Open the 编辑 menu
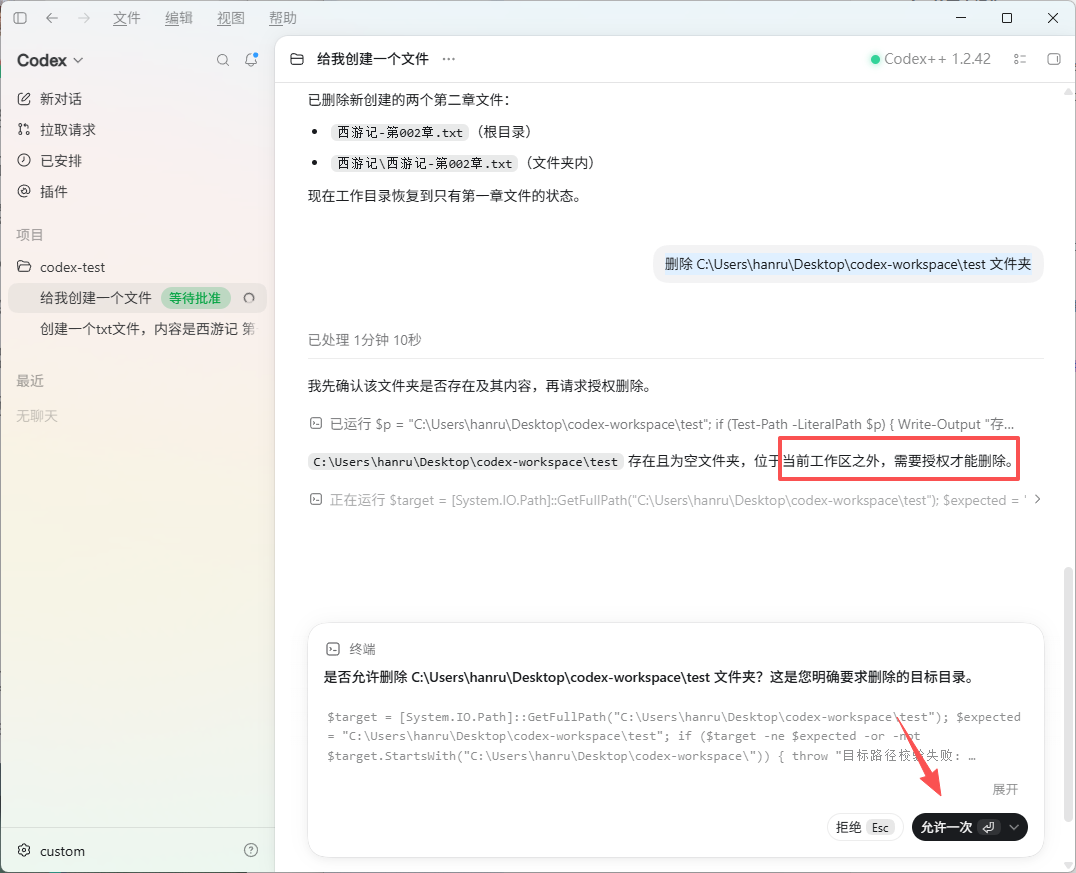Screen dimensions: 1076x873 click(x=178, y=18)
